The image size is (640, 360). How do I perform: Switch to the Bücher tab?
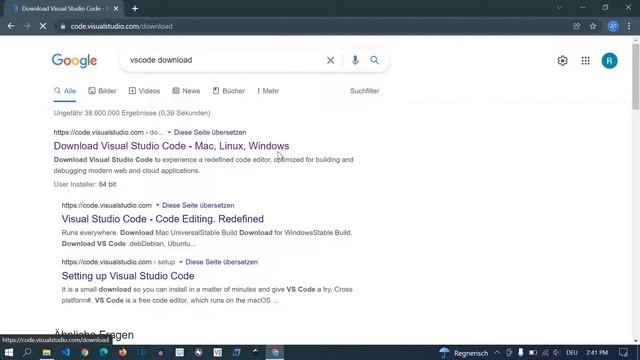tap(229, 91)
